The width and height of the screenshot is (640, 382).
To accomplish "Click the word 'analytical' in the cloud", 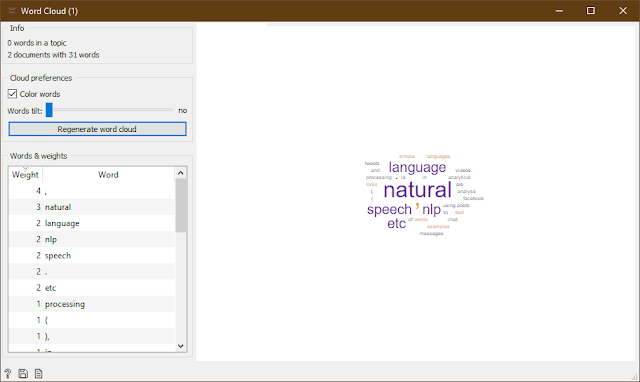I will (459, 178).
